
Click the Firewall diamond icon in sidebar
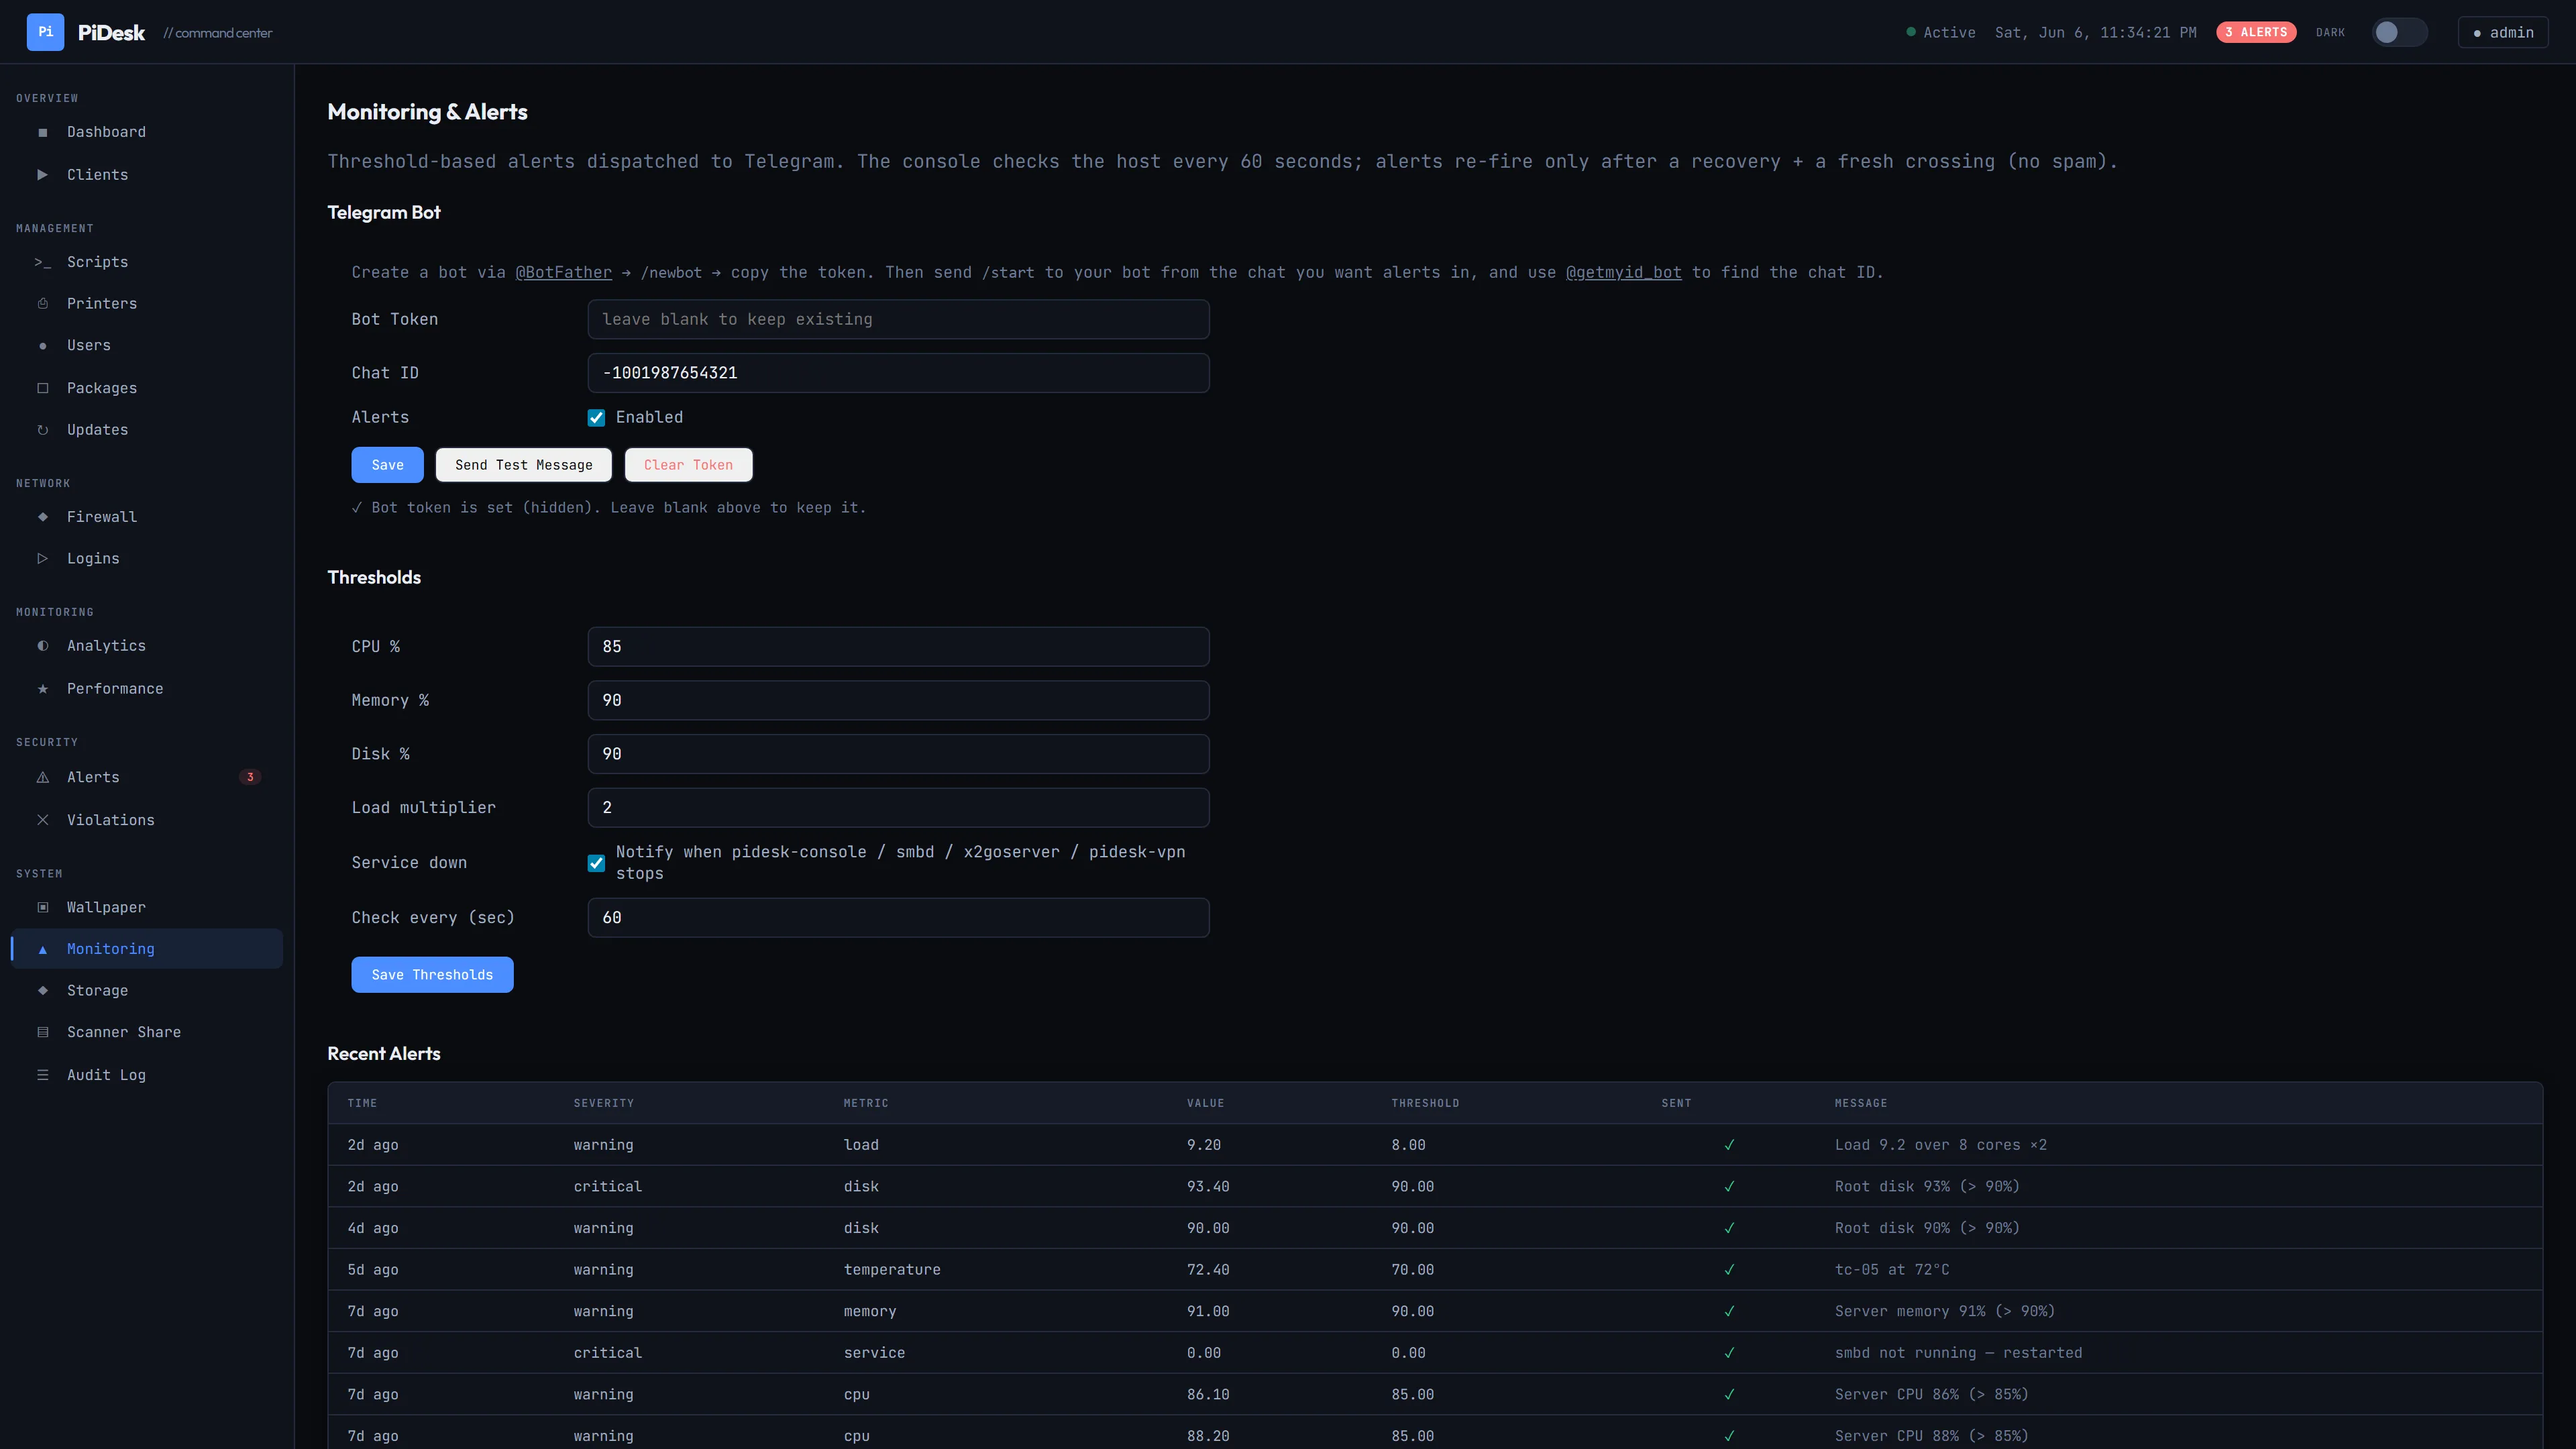pyautogui.click(x=42, y=517)
